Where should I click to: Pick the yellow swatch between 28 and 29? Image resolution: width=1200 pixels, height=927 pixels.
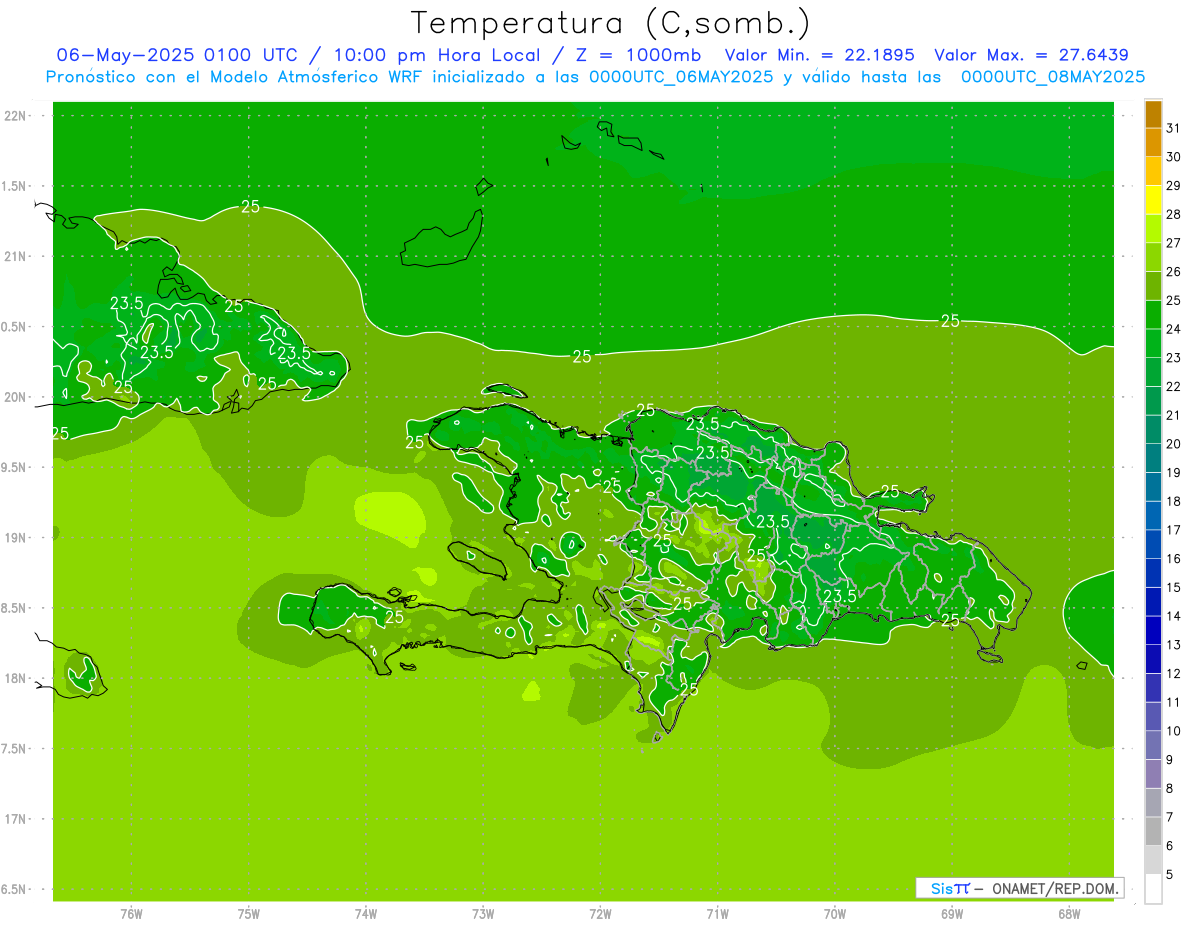click(x=1153, y=200)
